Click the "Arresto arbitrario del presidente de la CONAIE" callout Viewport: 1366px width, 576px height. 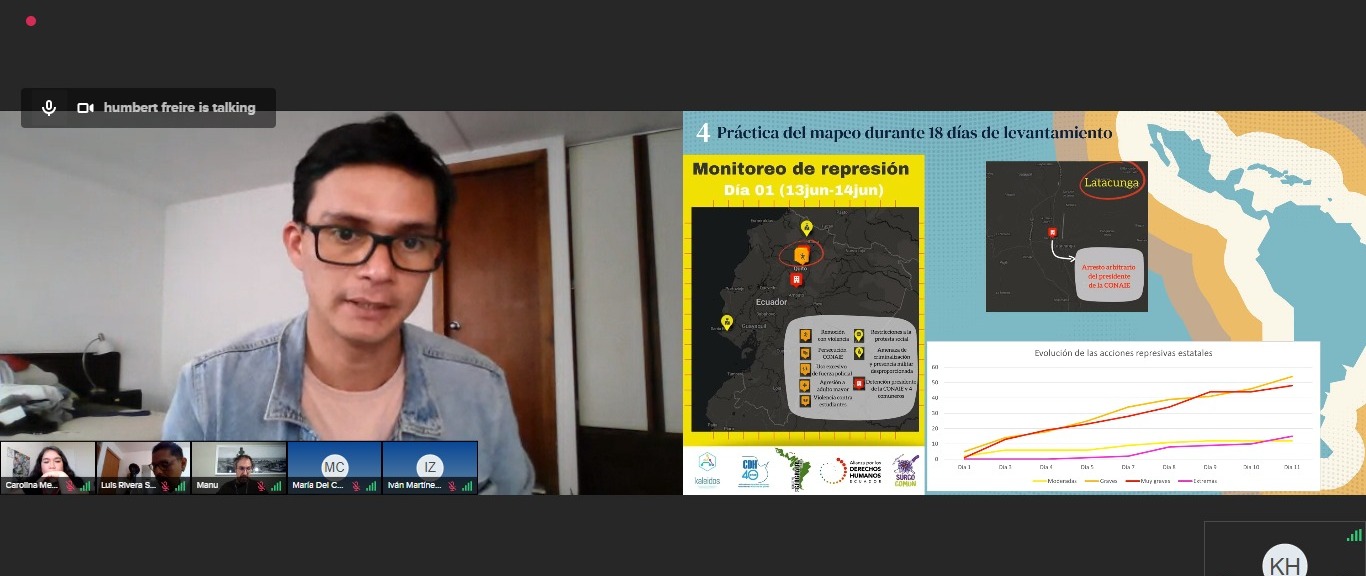point(1111,277)
